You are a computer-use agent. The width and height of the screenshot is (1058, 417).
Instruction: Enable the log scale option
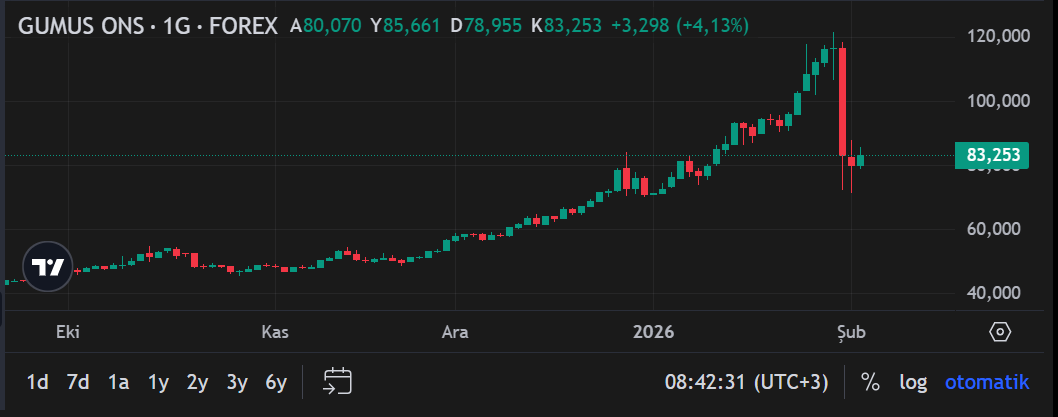tap(913, 382)
